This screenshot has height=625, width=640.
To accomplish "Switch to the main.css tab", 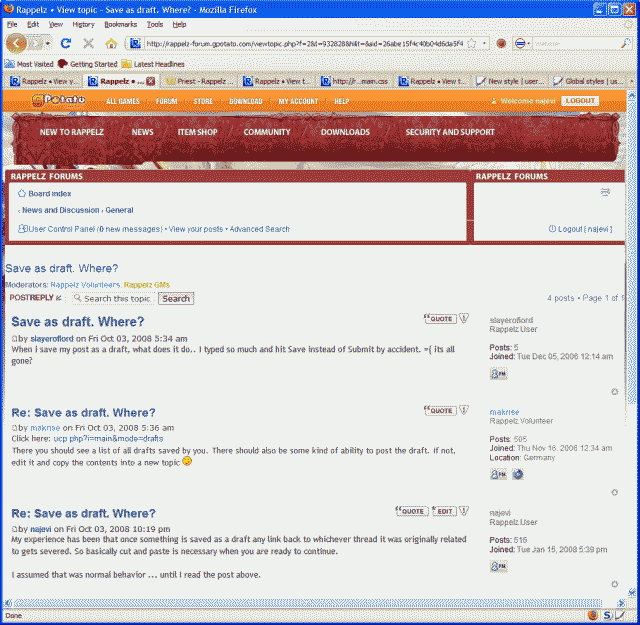I will tap(355, 81).
